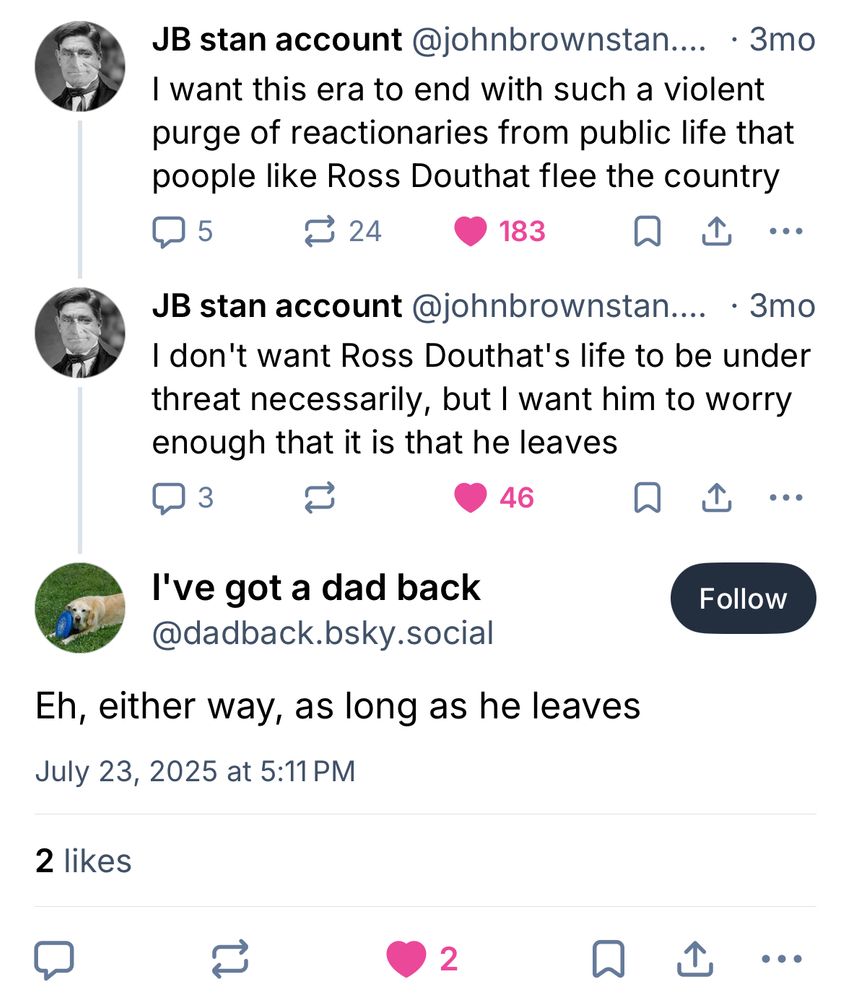The width and height of the screenshot is (851, 1000).
Task: Unlike the post with 46 likes
Action: (x=470, y=497)
